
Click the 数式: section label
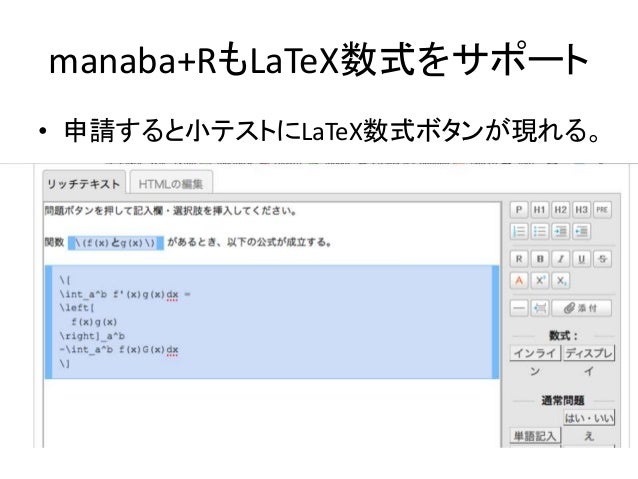tap(563, 336)
